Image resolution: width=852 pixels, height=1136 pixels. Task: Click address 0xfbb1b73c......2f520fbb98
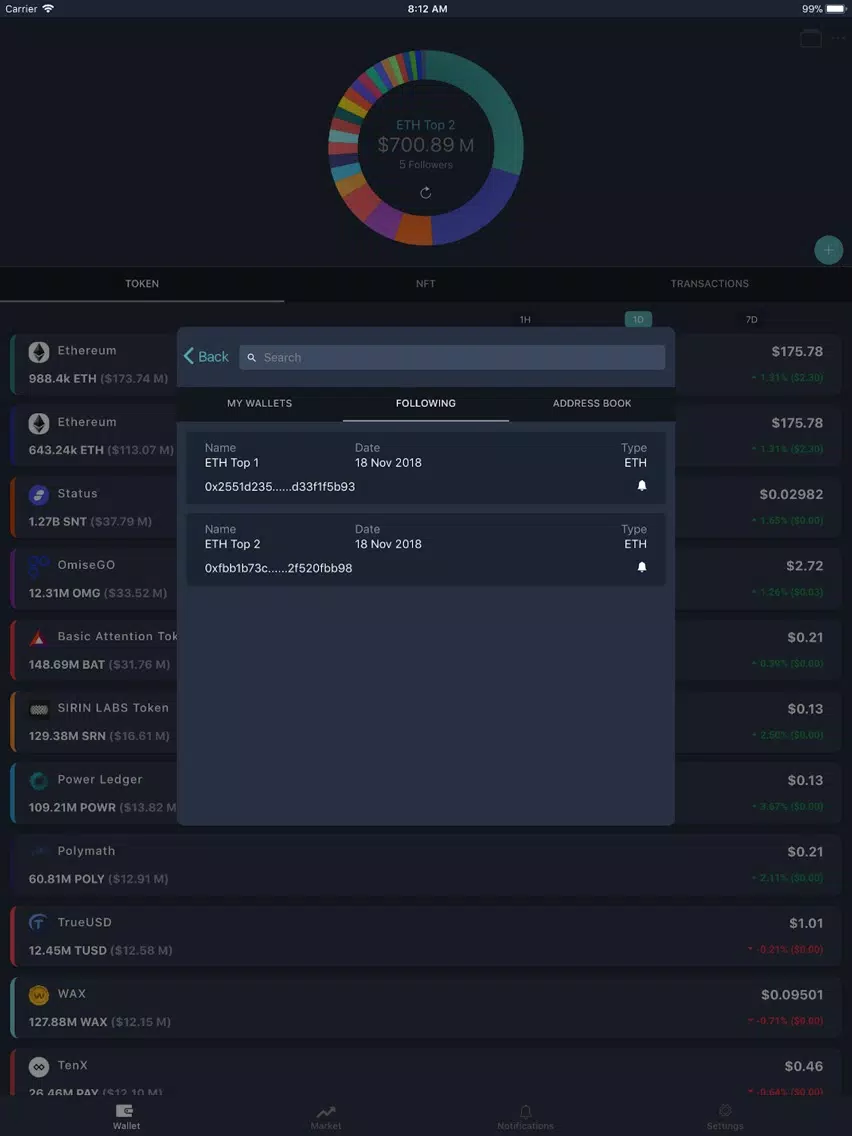point(278,568)
